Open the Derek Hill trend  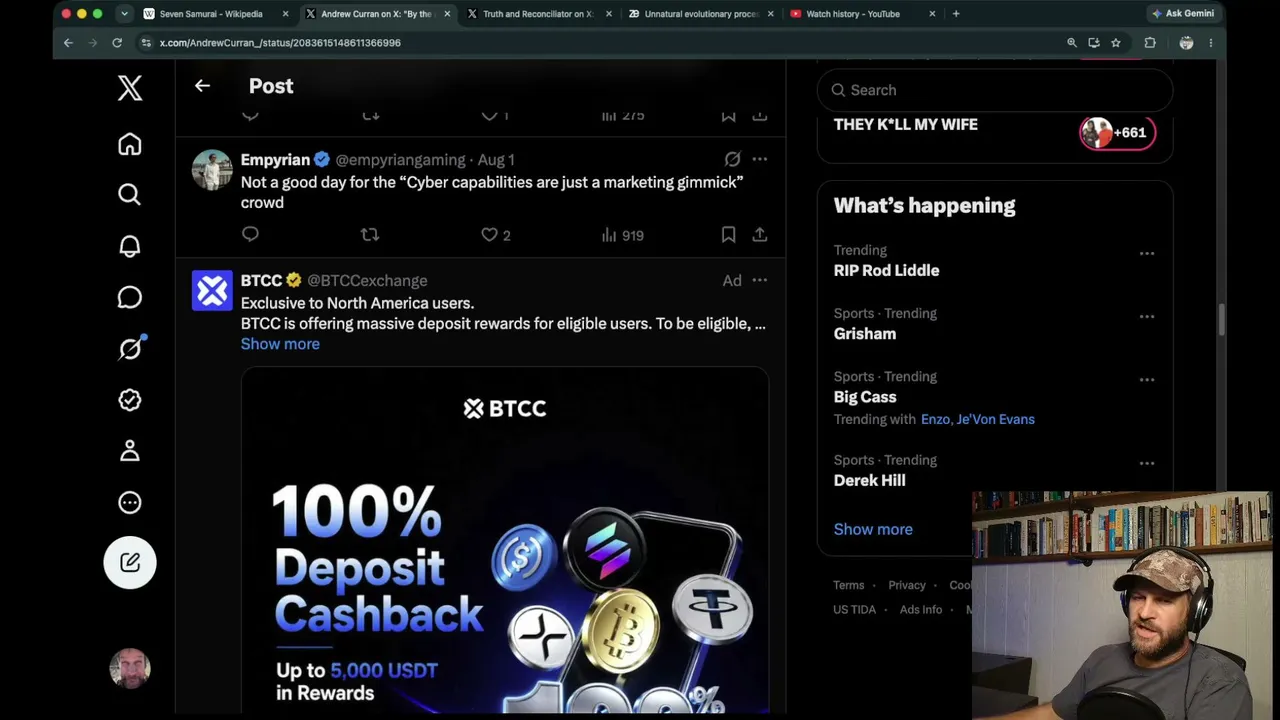pyautogui.click(x=870, y=481)
